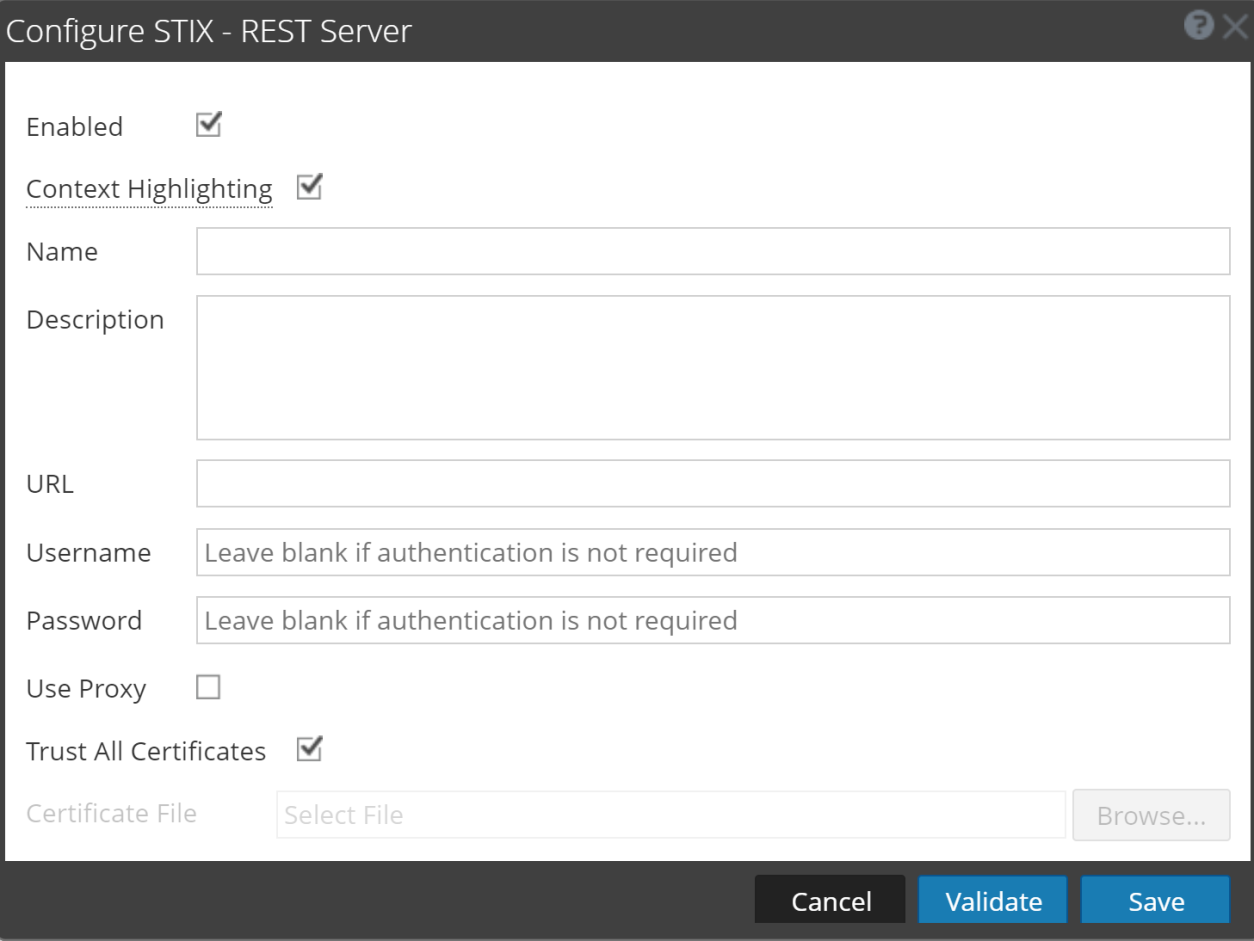Click the Password input field
This screenshot has width=1254, height=941.
pos(712,621)
